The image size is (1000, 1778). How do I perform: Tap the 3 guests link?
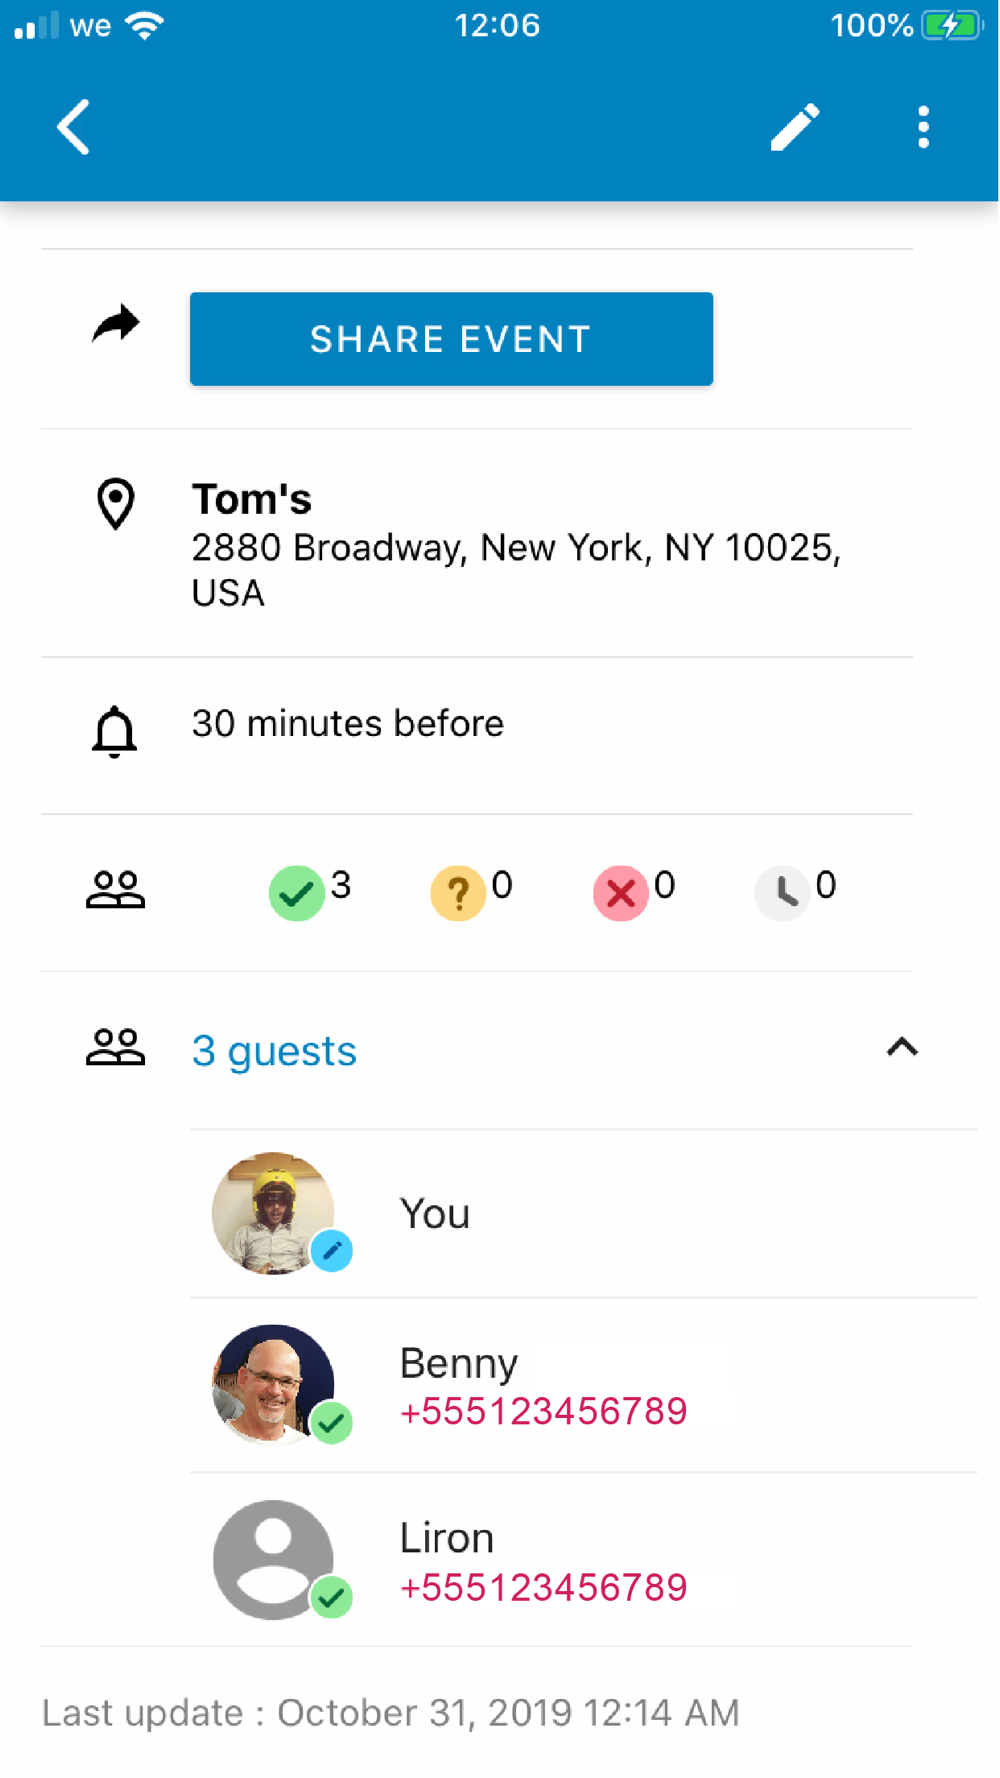[x=274, y=1051]
